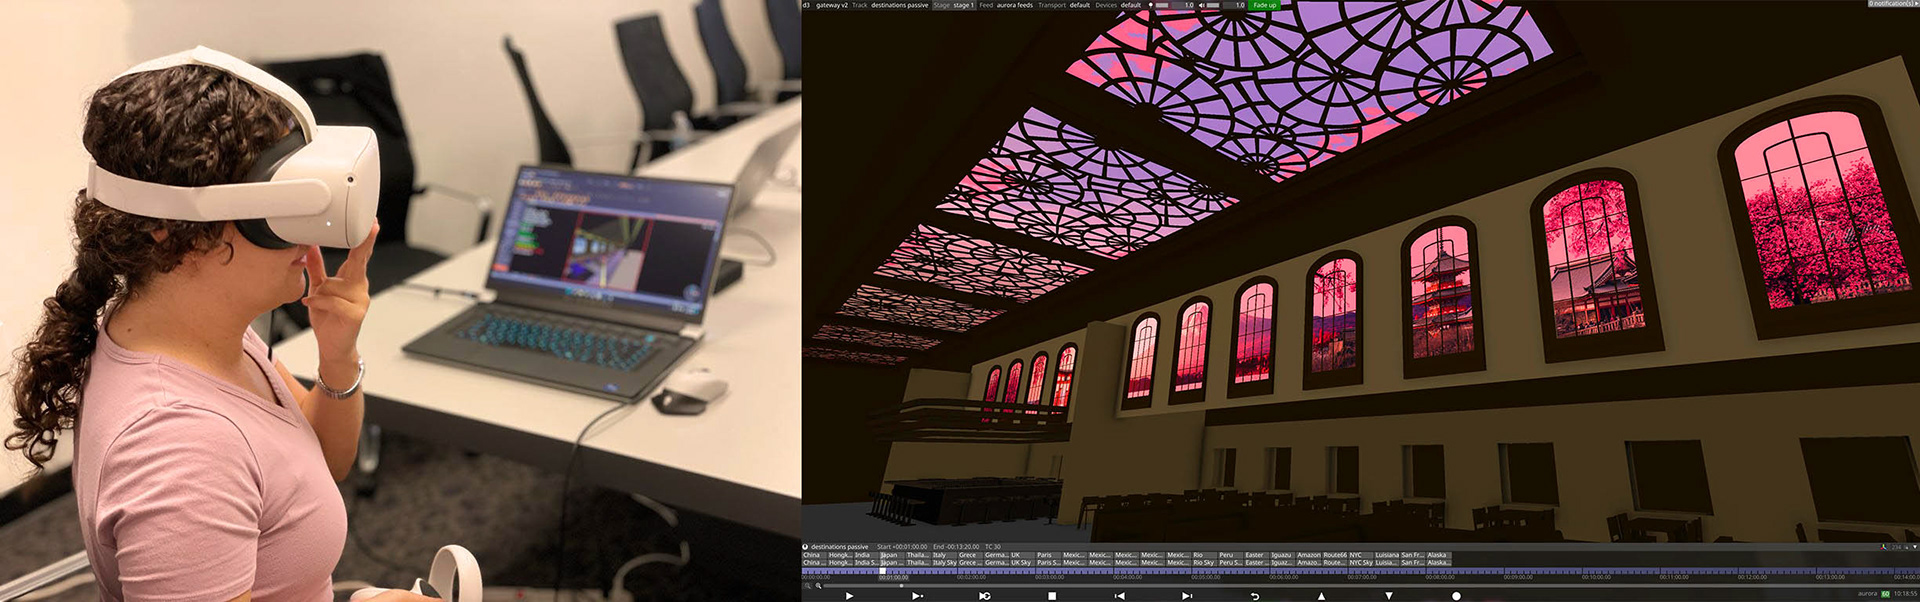The height and width of the screenshot is (602, 1920).
Task: Click the speaker volume icon
Action: point(1201,5)
